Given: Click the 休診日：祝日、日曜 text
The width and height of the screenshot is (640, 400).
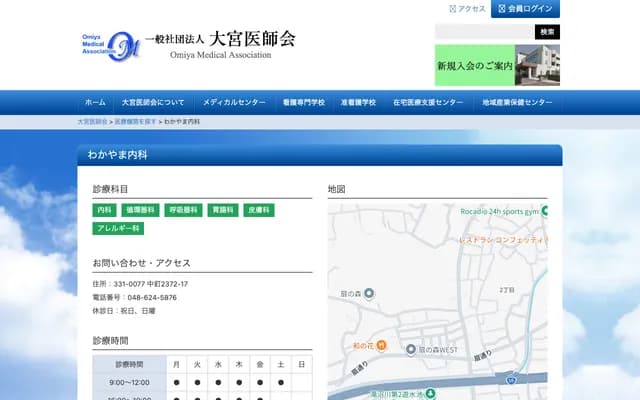Looking at the screenshot, I should pos(124,311).
